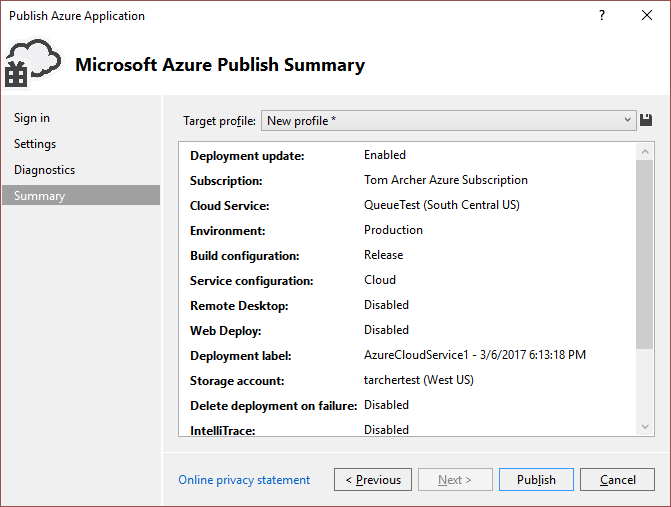Click the AzureCloudService1 deployment label value
The image size is (671, 507).
pos(475,355)
